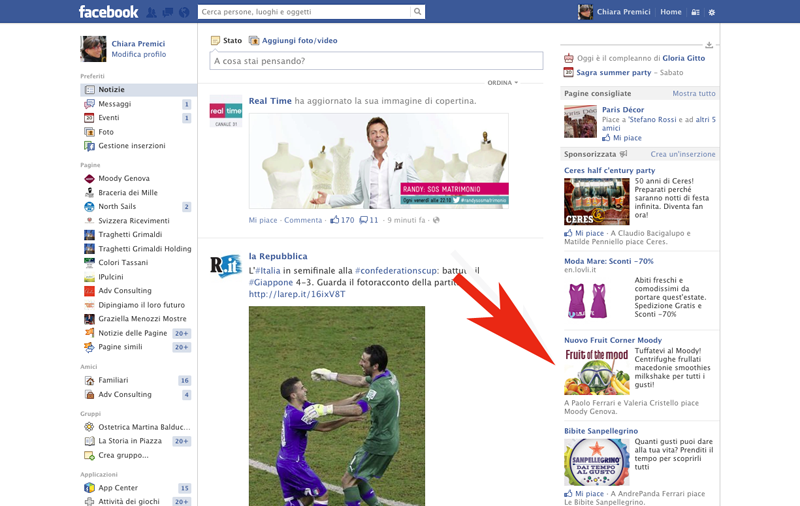Open Bibite Sanpellegrino ad title

[601, 431]
